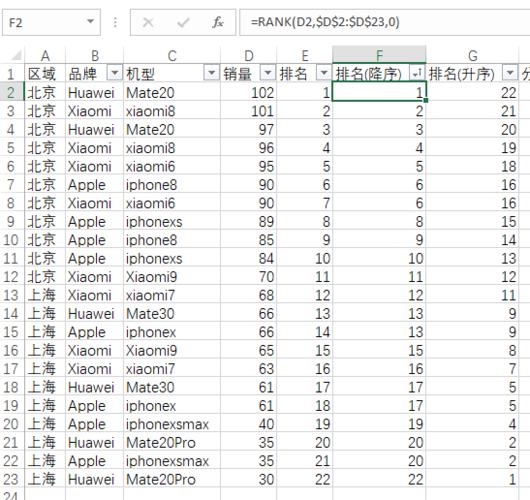This screenshot has height=500, width=530.
Task: Select column D header
Action: point(248,55)
